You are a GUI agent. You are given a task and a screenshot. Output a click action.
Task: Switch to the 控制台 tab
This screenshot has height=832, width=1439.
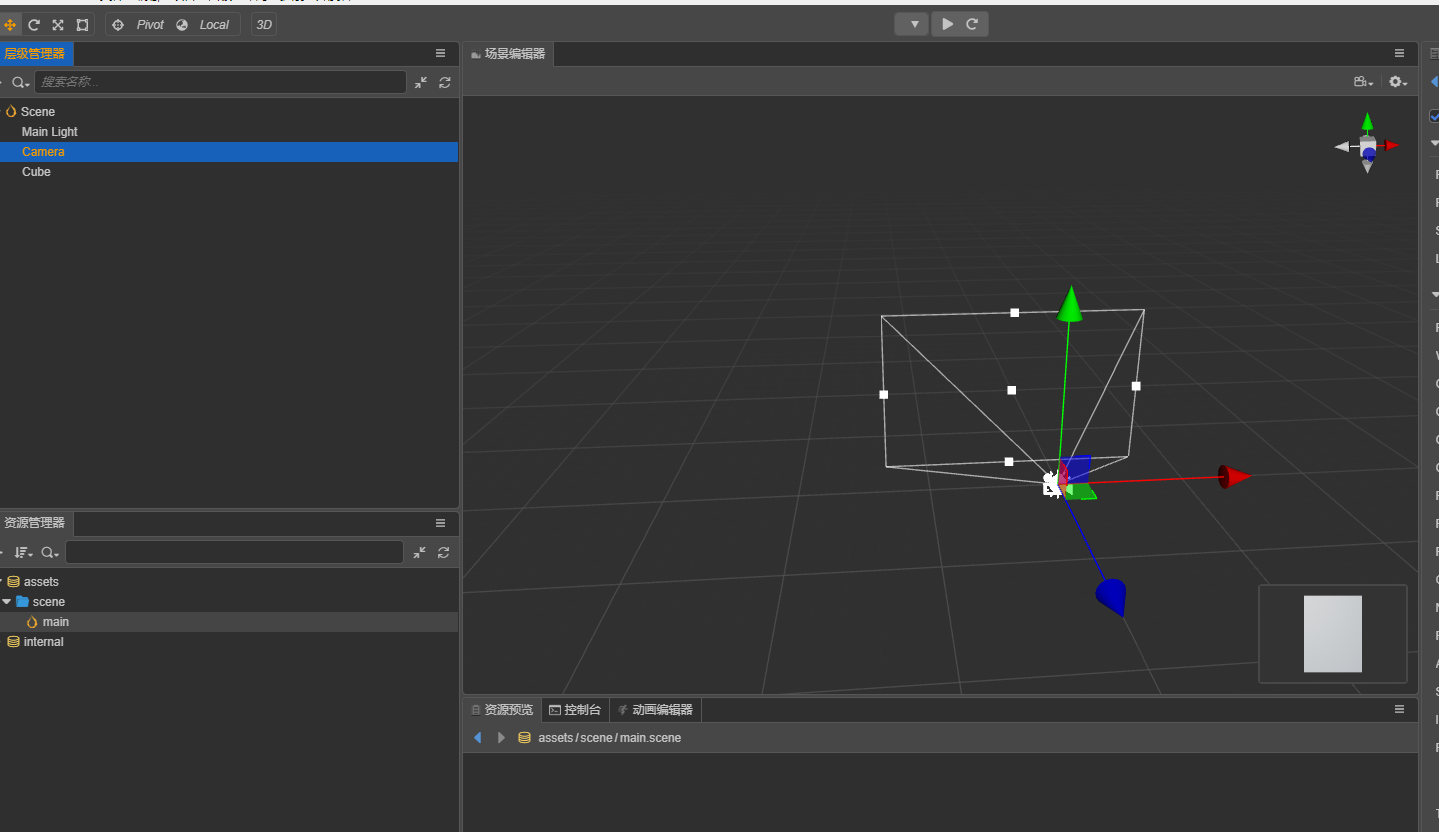576,710
